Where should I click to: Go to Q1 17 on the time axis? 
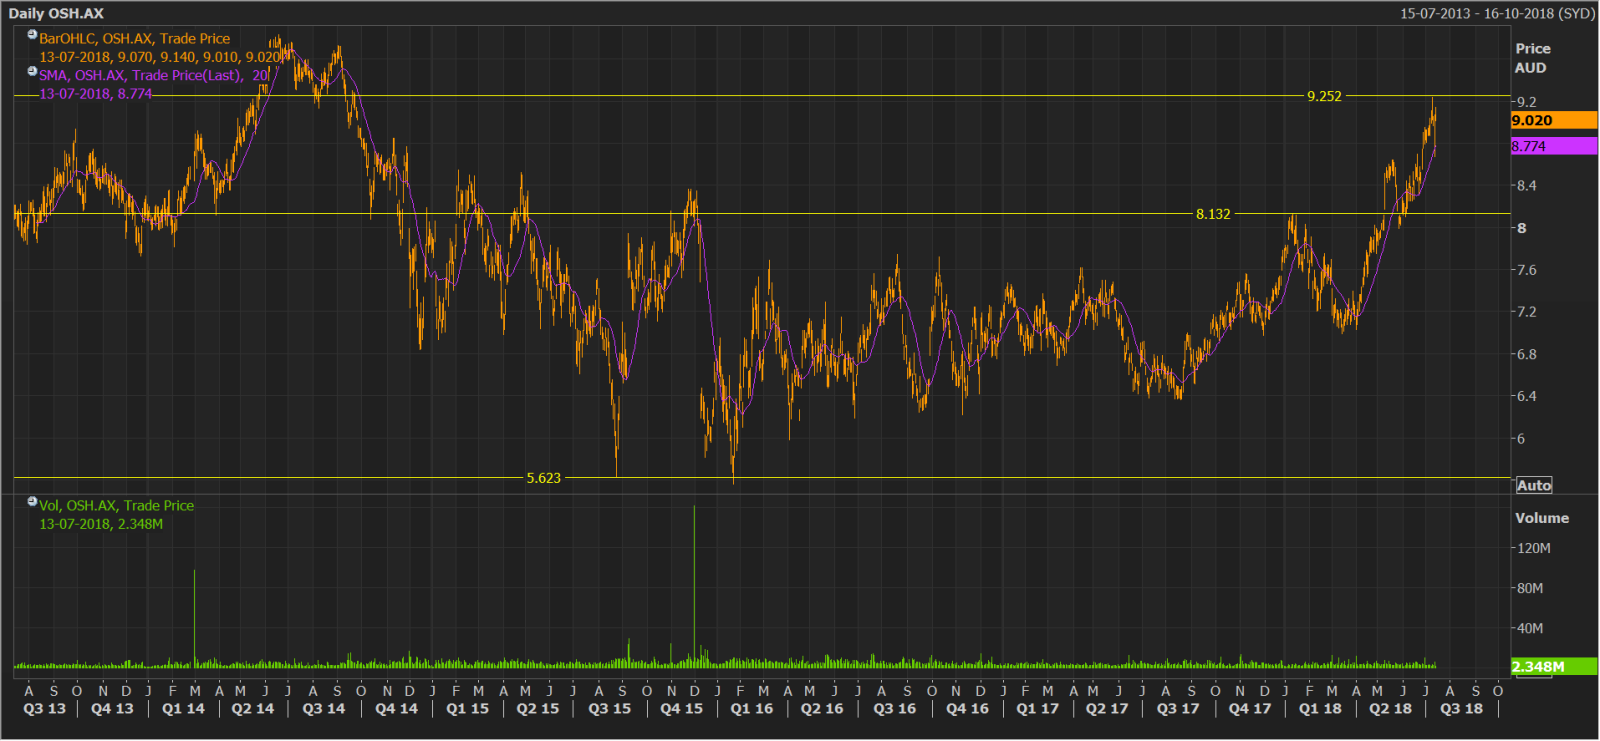pos(1038,709)
